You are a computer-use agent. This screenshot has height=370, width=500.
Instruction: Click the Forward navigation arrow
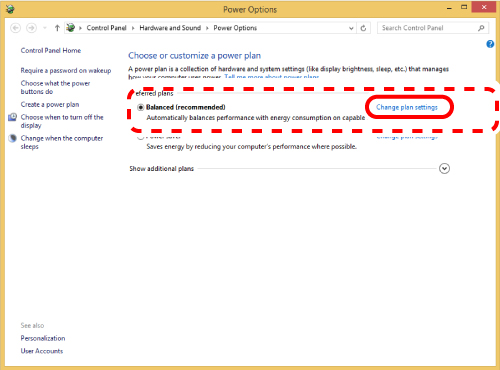31,28
